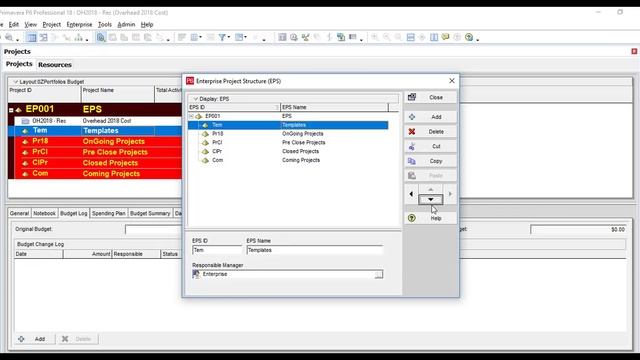This screenshot has width=640, height=360.
Task: Open the Layout 0ZPortfolios Budget dropdown
Action: click(x=16, y=82)
